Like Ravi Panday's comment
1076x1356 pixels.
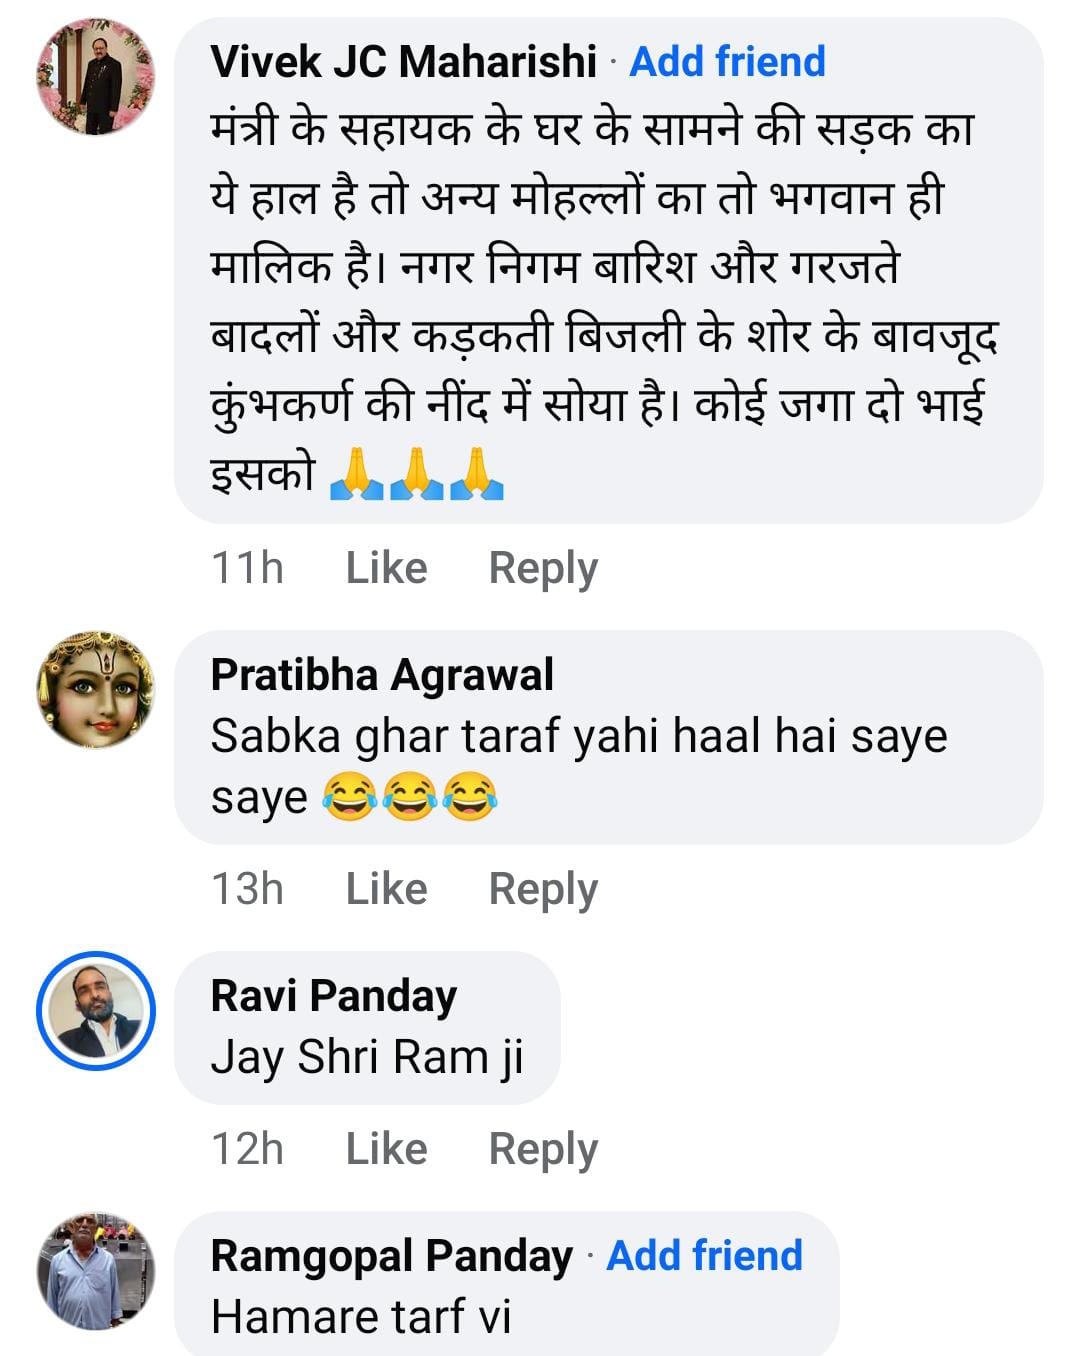(385, 1147)
